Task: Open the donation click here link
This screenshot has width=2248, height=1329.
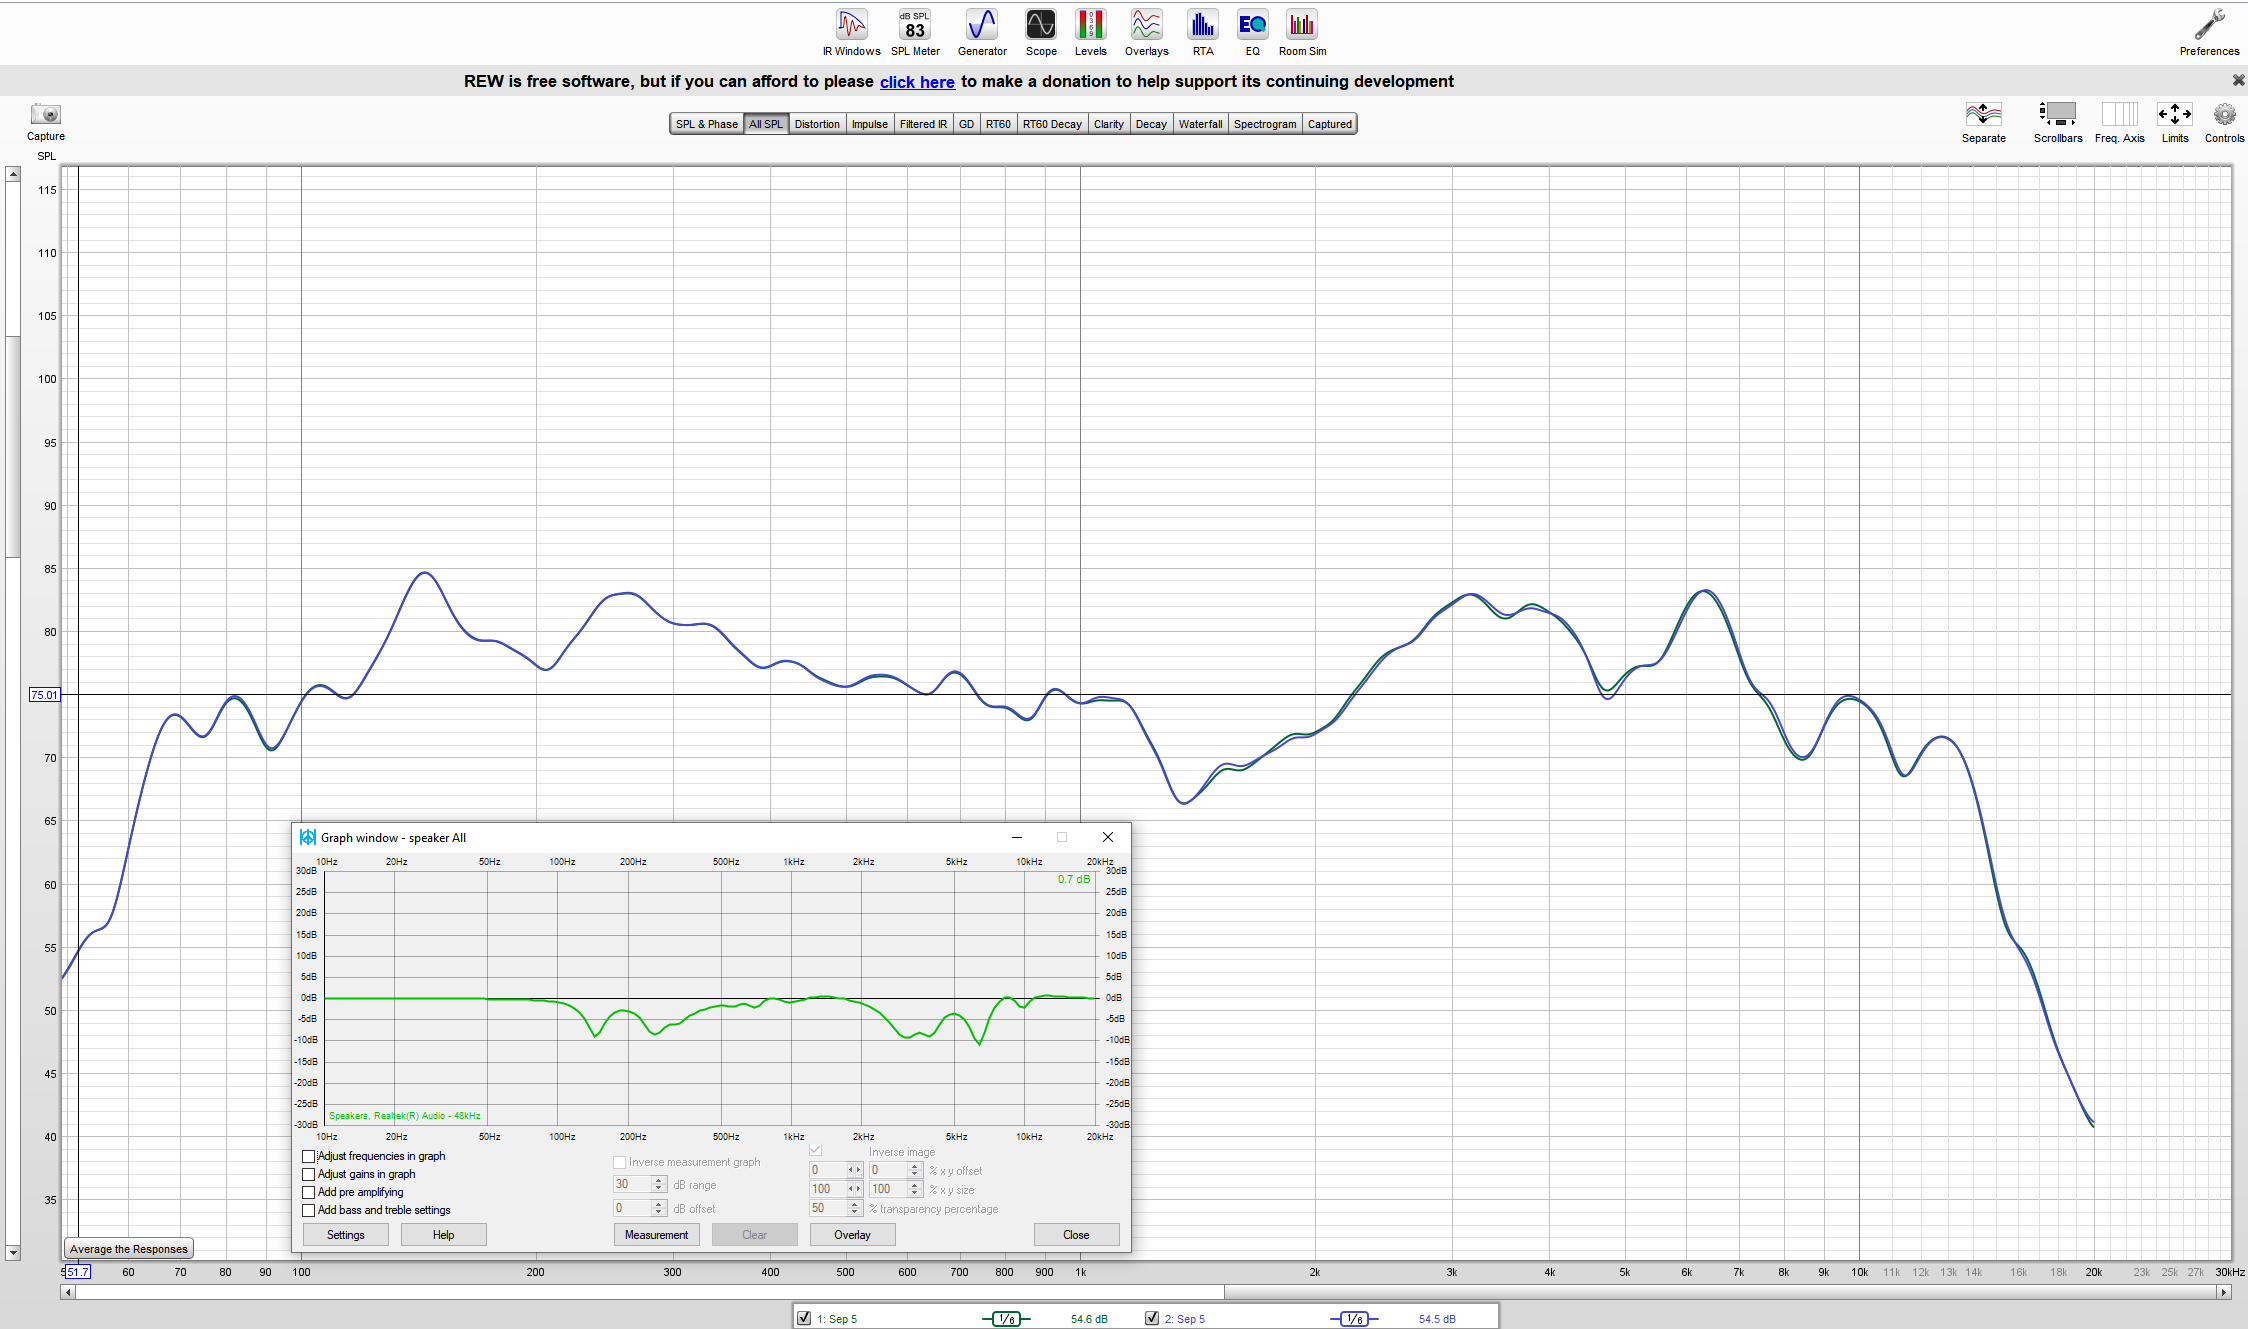Action: tap(917, 82)
